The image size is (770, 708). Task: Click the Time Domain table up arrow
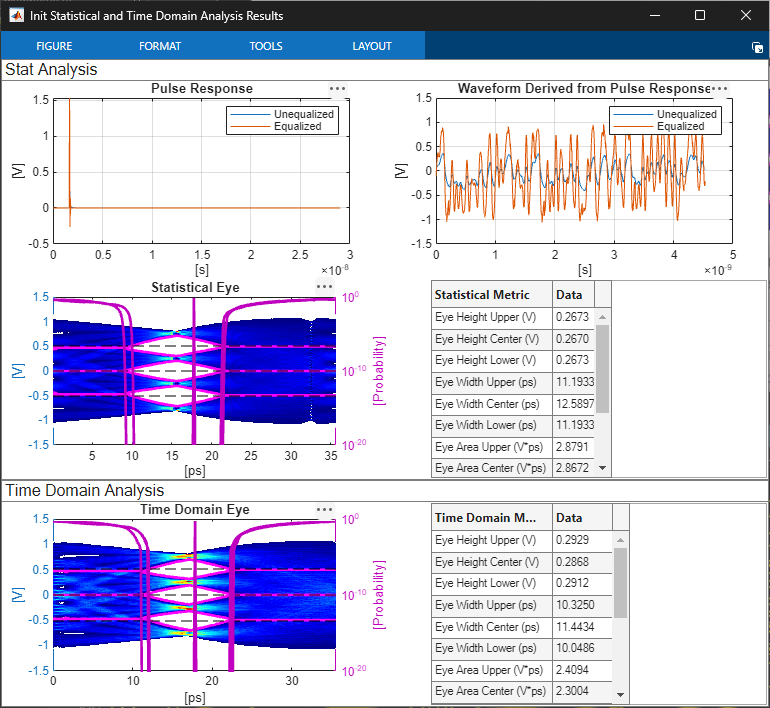(620, 540)
